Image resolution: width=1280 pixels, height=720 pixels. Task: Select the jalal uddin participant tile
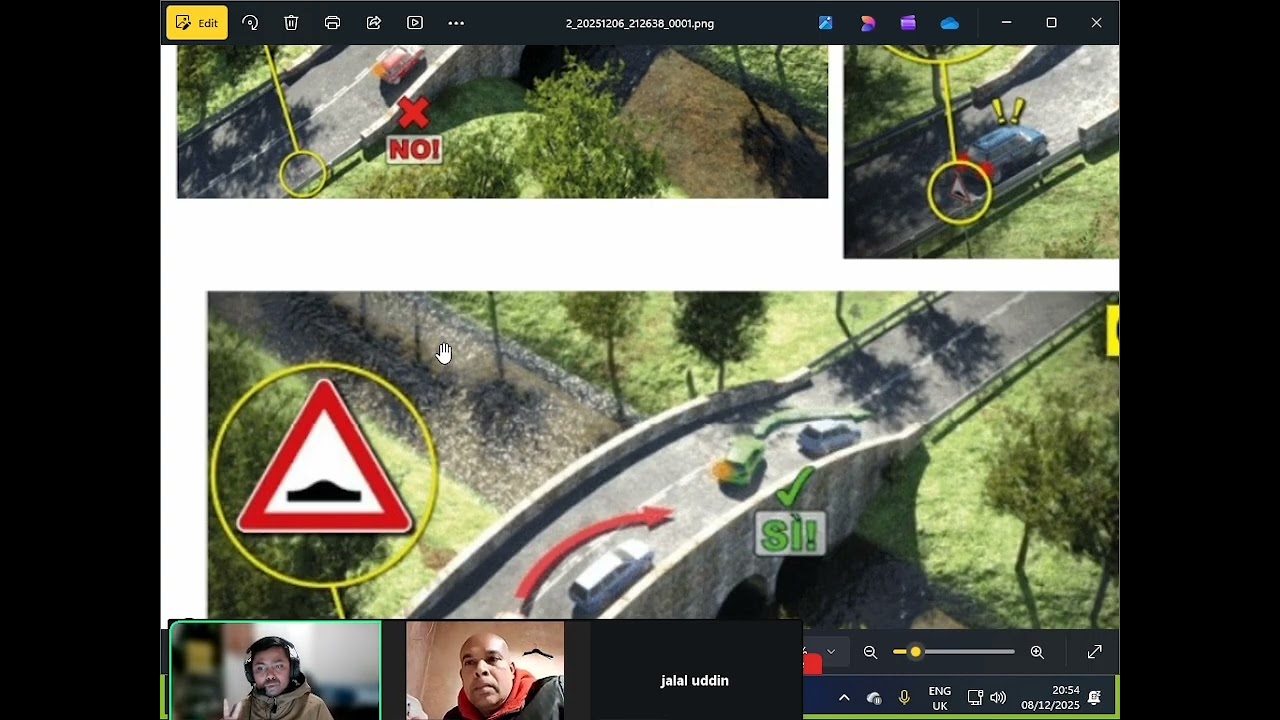coord(695,670)
